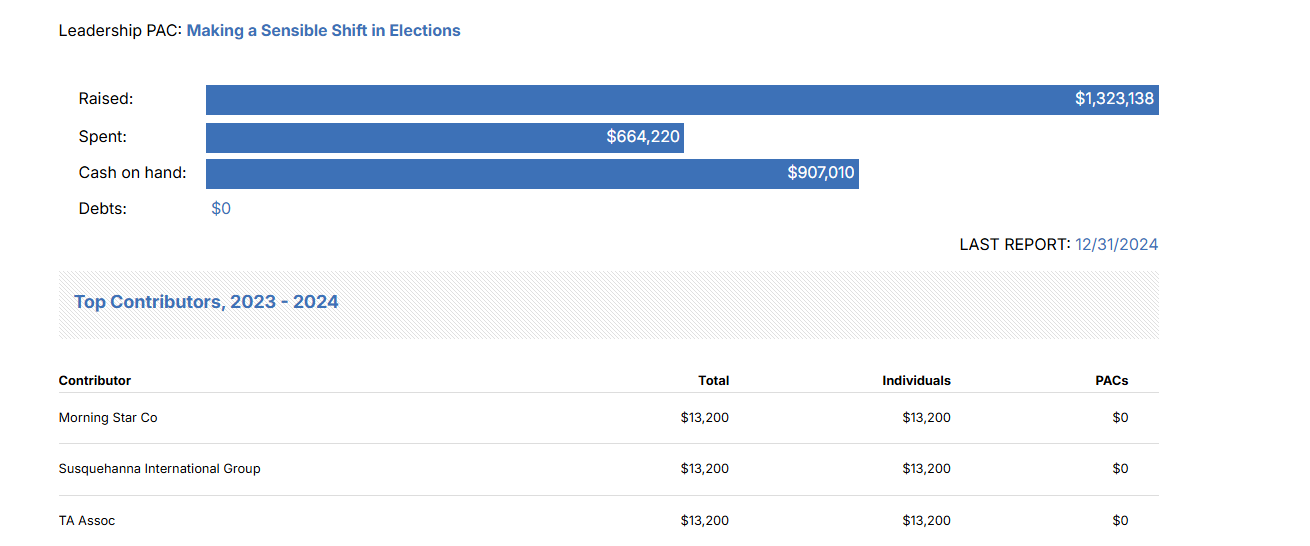The height and width of the screenshot is (546, 1310).
Task: Click the "LAST REPORT:" label text
Action: pyautogui.click(x=1014, y=245)
